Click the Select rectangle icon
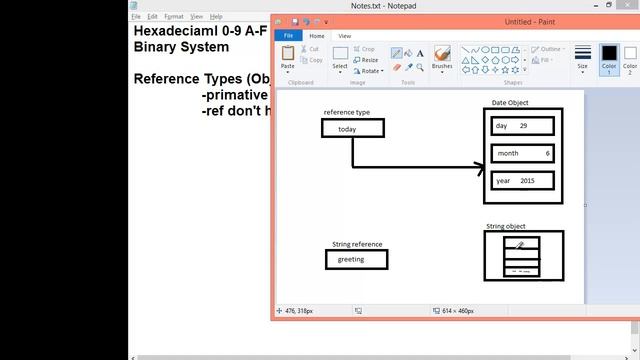 [x=340, y=53]
